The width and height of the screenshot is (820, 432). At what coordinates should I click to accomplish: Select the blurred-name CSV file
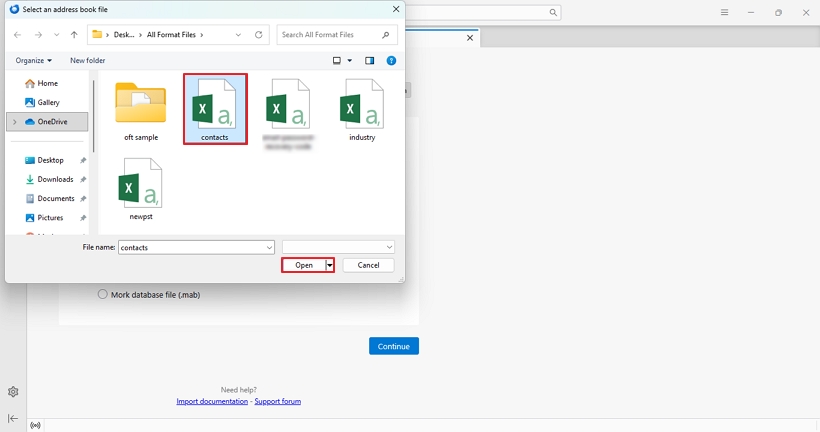coord(288,114)
